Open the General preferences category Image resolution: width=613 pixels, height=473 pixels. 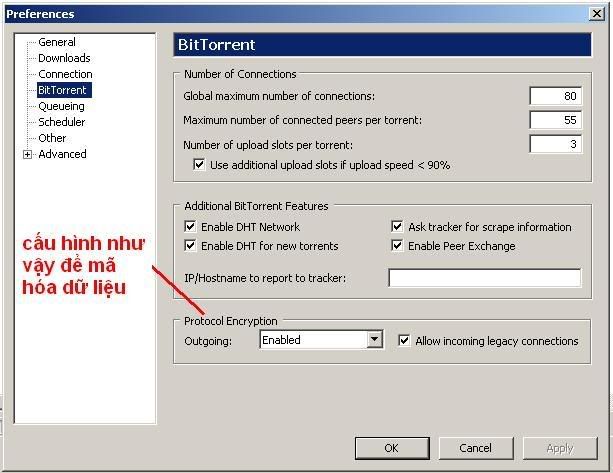[57, 42]
